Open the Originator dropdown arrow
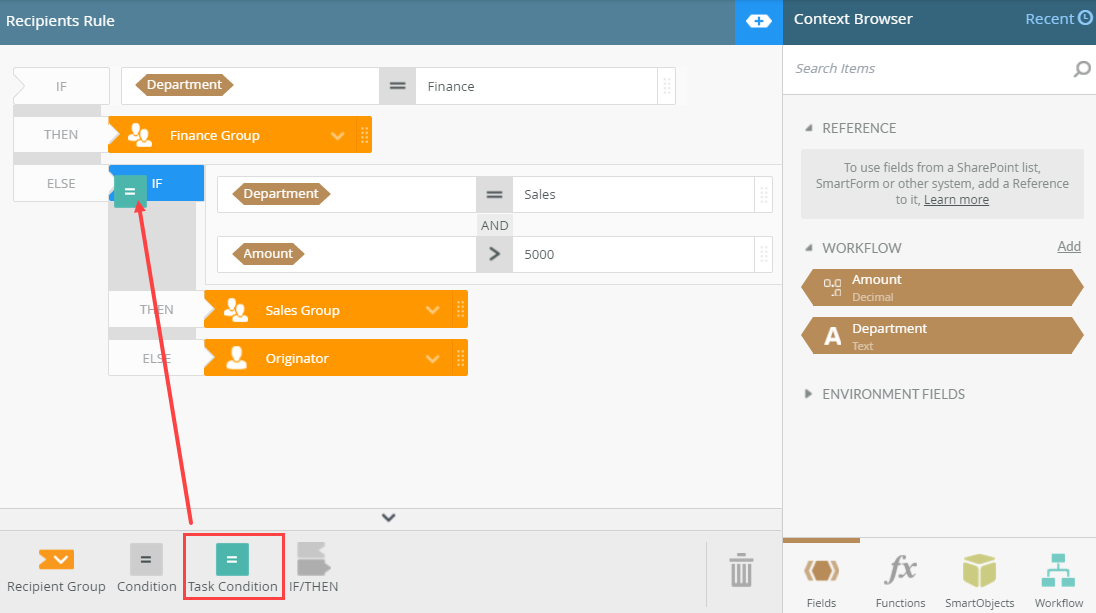The image size is (1096, 613). (x=433, y=359)
